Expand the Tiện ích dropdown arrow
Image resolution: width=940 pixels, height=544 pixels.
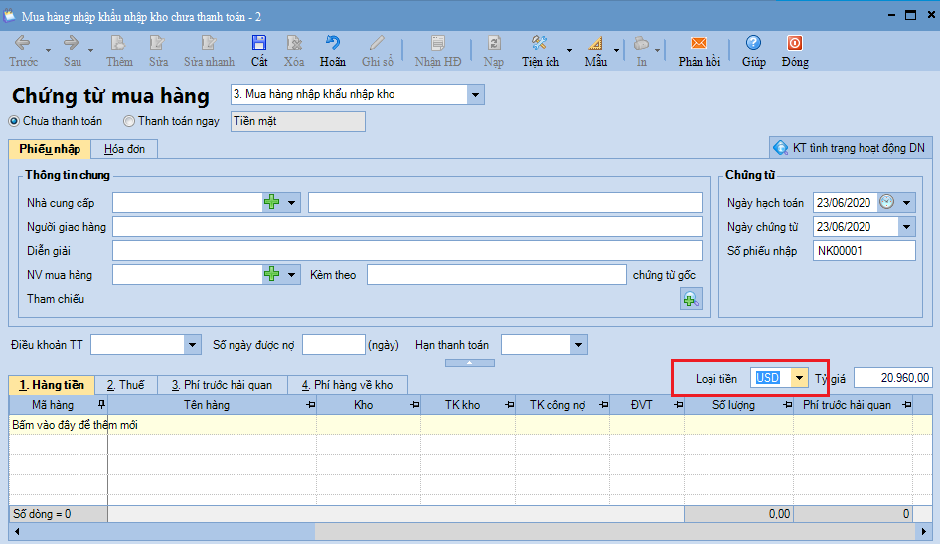(570, 50)
